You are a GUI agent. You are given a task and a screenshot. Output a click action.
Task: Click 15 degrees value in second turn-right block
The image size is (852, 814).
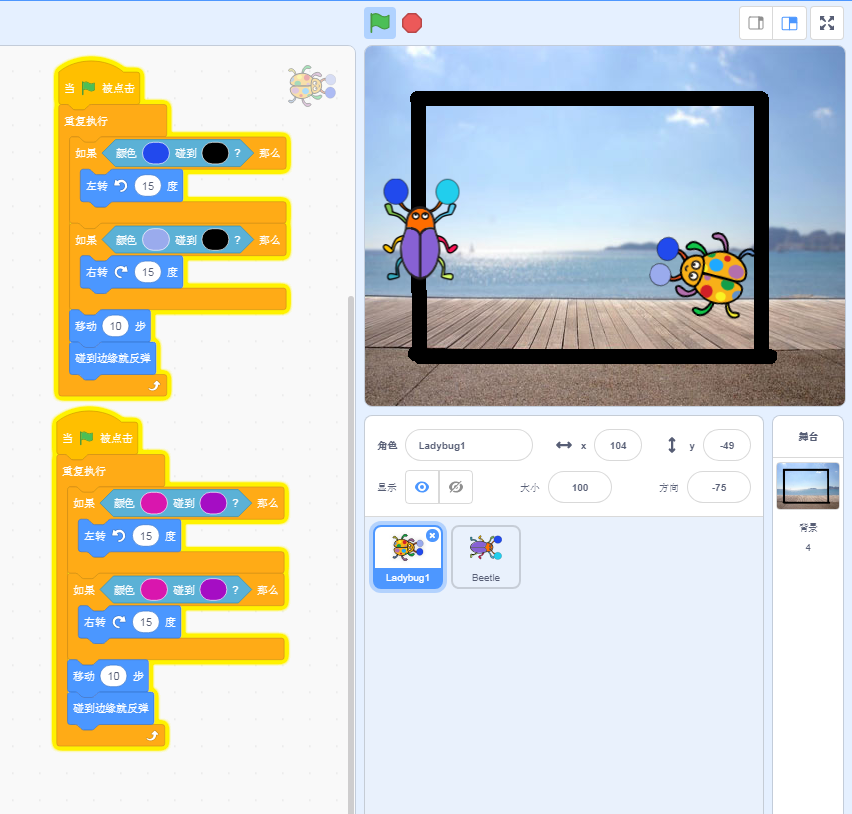point(146,622)
